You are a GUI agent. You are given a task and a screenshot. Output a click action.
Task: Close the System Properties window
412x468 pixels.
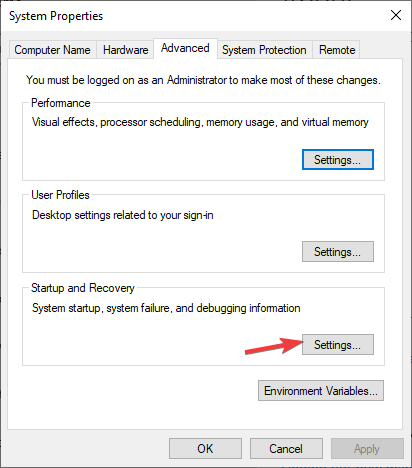[x=396, y=15]
